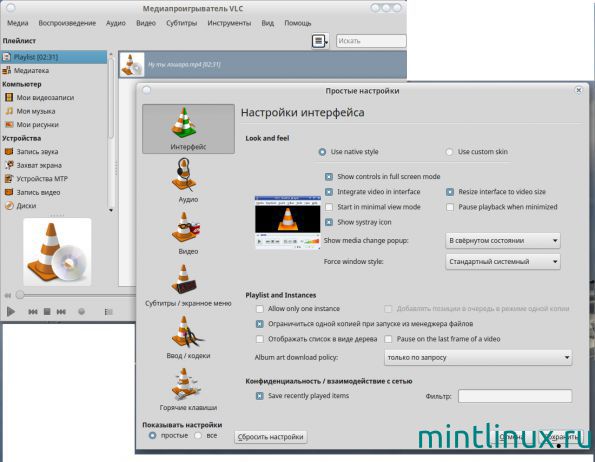The height and width of the screenshot is (462, 595).
Task: Click the play button in VLC
Action: [11, 312]
